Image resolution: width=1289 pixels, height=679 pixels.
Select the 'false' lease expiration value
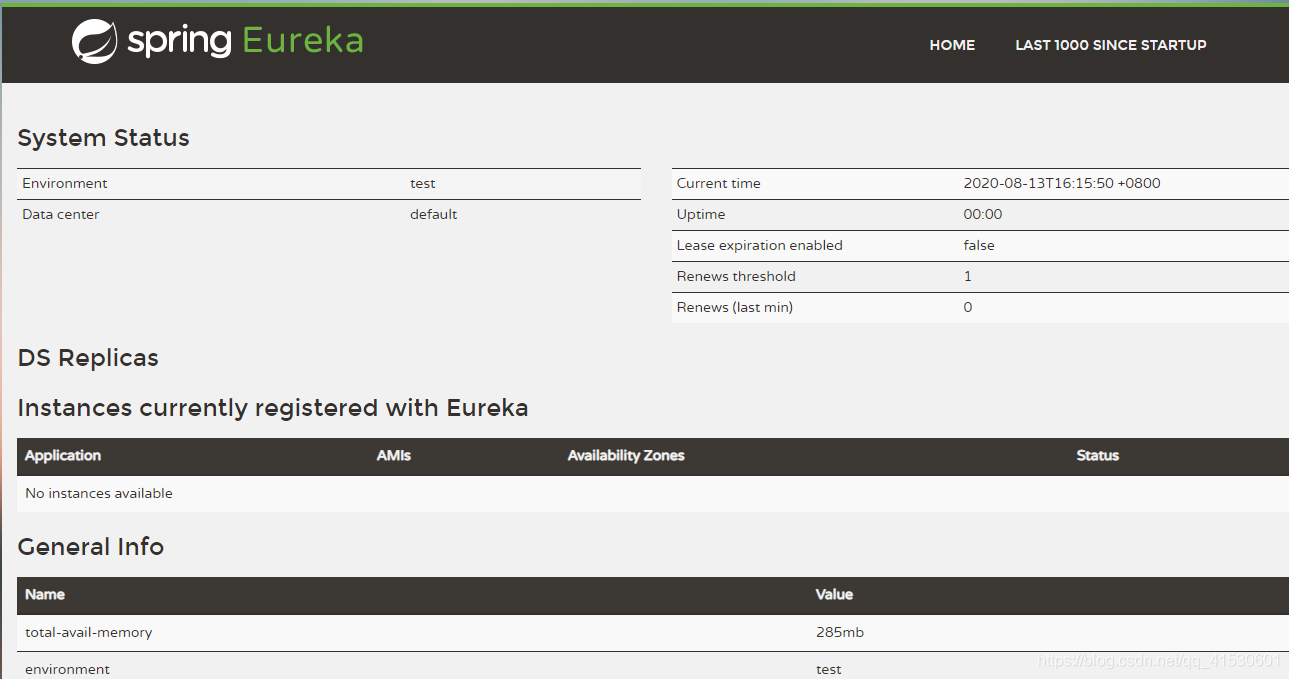click(x=979, y=246)
